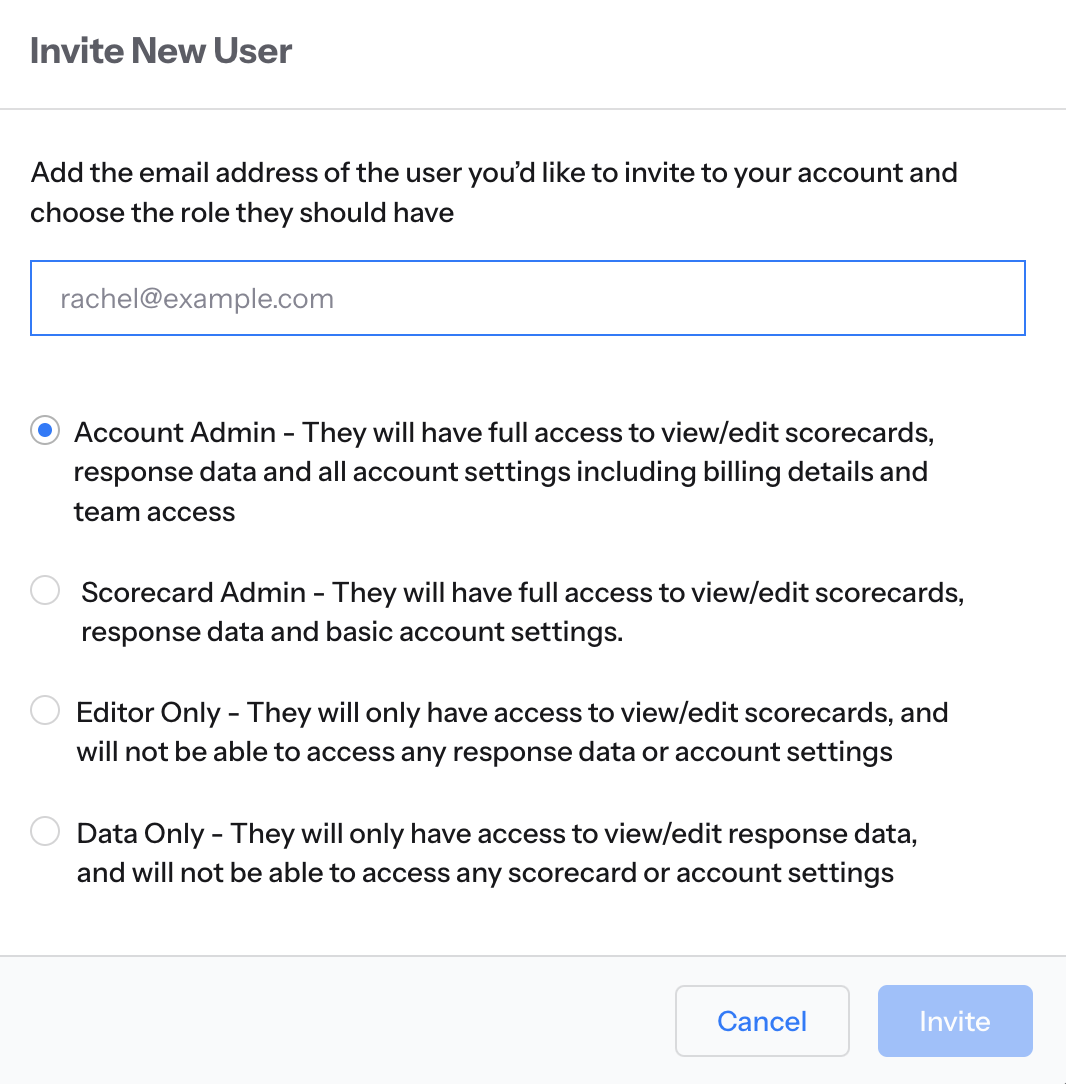Click the 'Data Only' label text

(140, 833)
